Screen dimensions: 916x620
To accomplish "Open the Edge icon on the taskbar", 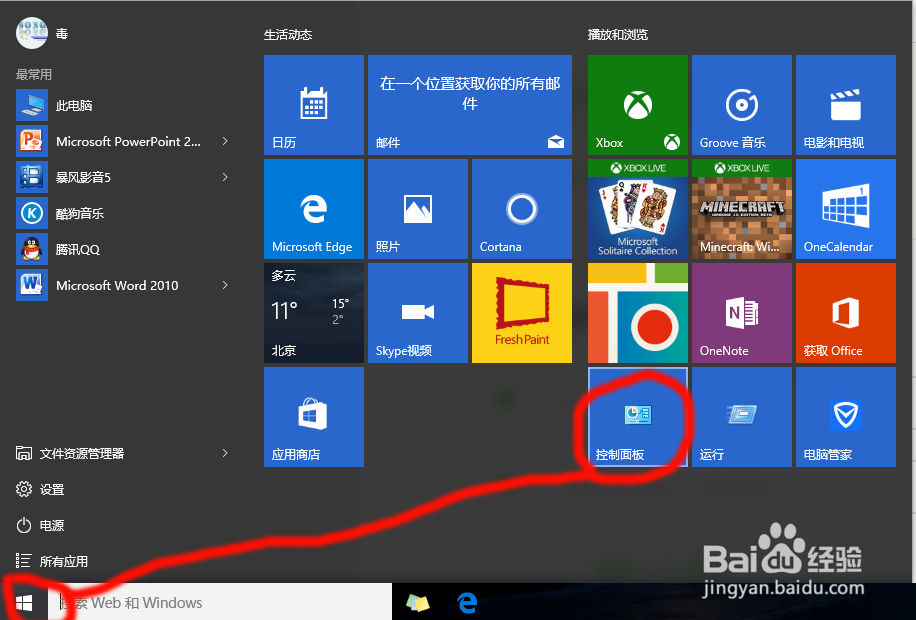I will point(467,602).
